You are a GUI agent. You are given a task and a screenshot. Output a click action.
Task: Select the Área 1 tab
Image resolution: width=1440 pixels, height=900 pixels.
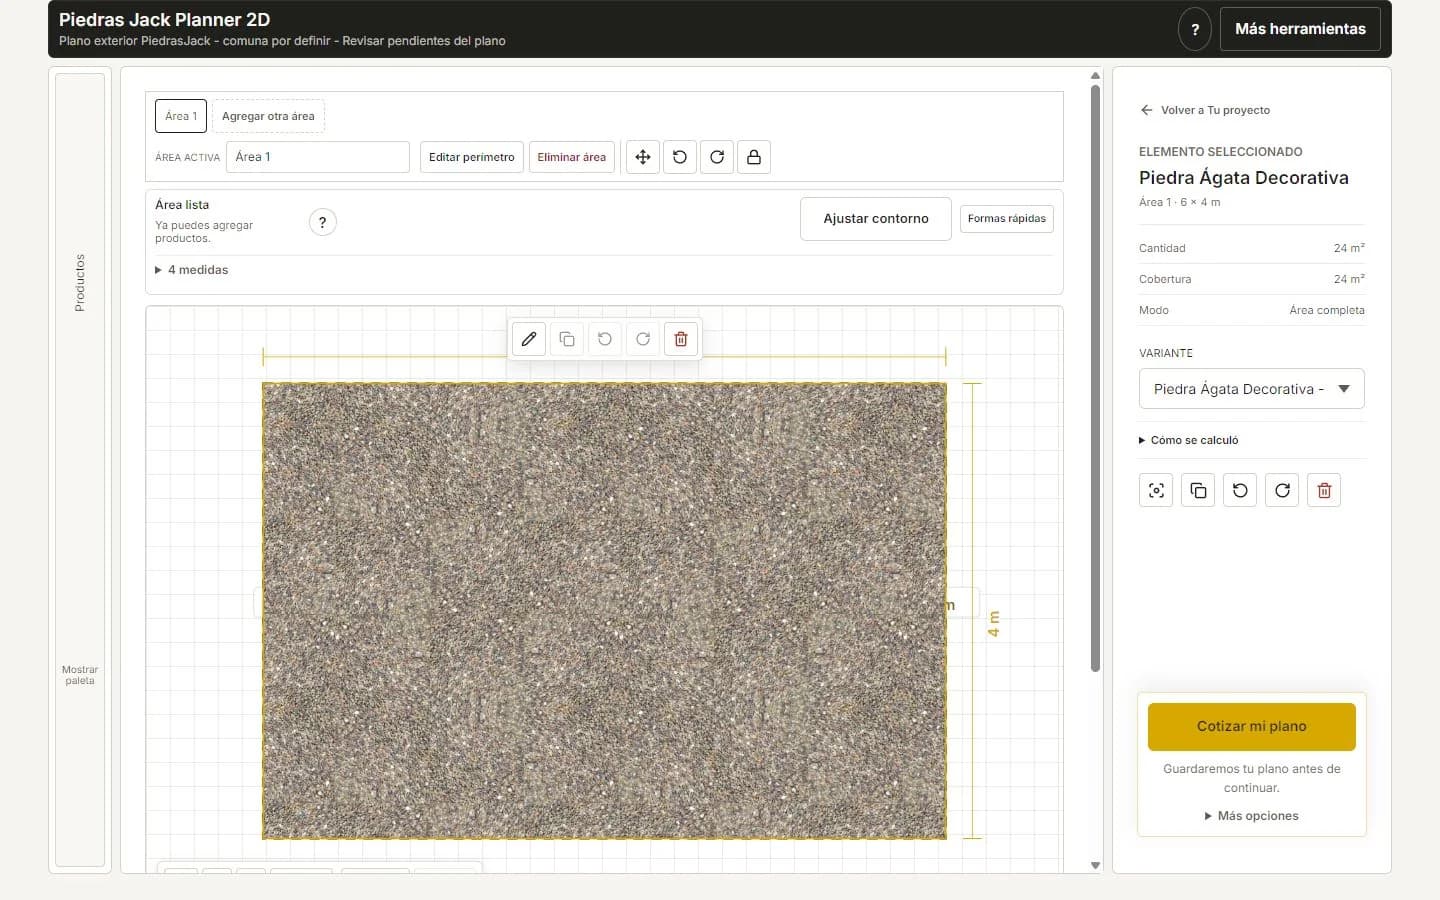click(x=181, y=116)
